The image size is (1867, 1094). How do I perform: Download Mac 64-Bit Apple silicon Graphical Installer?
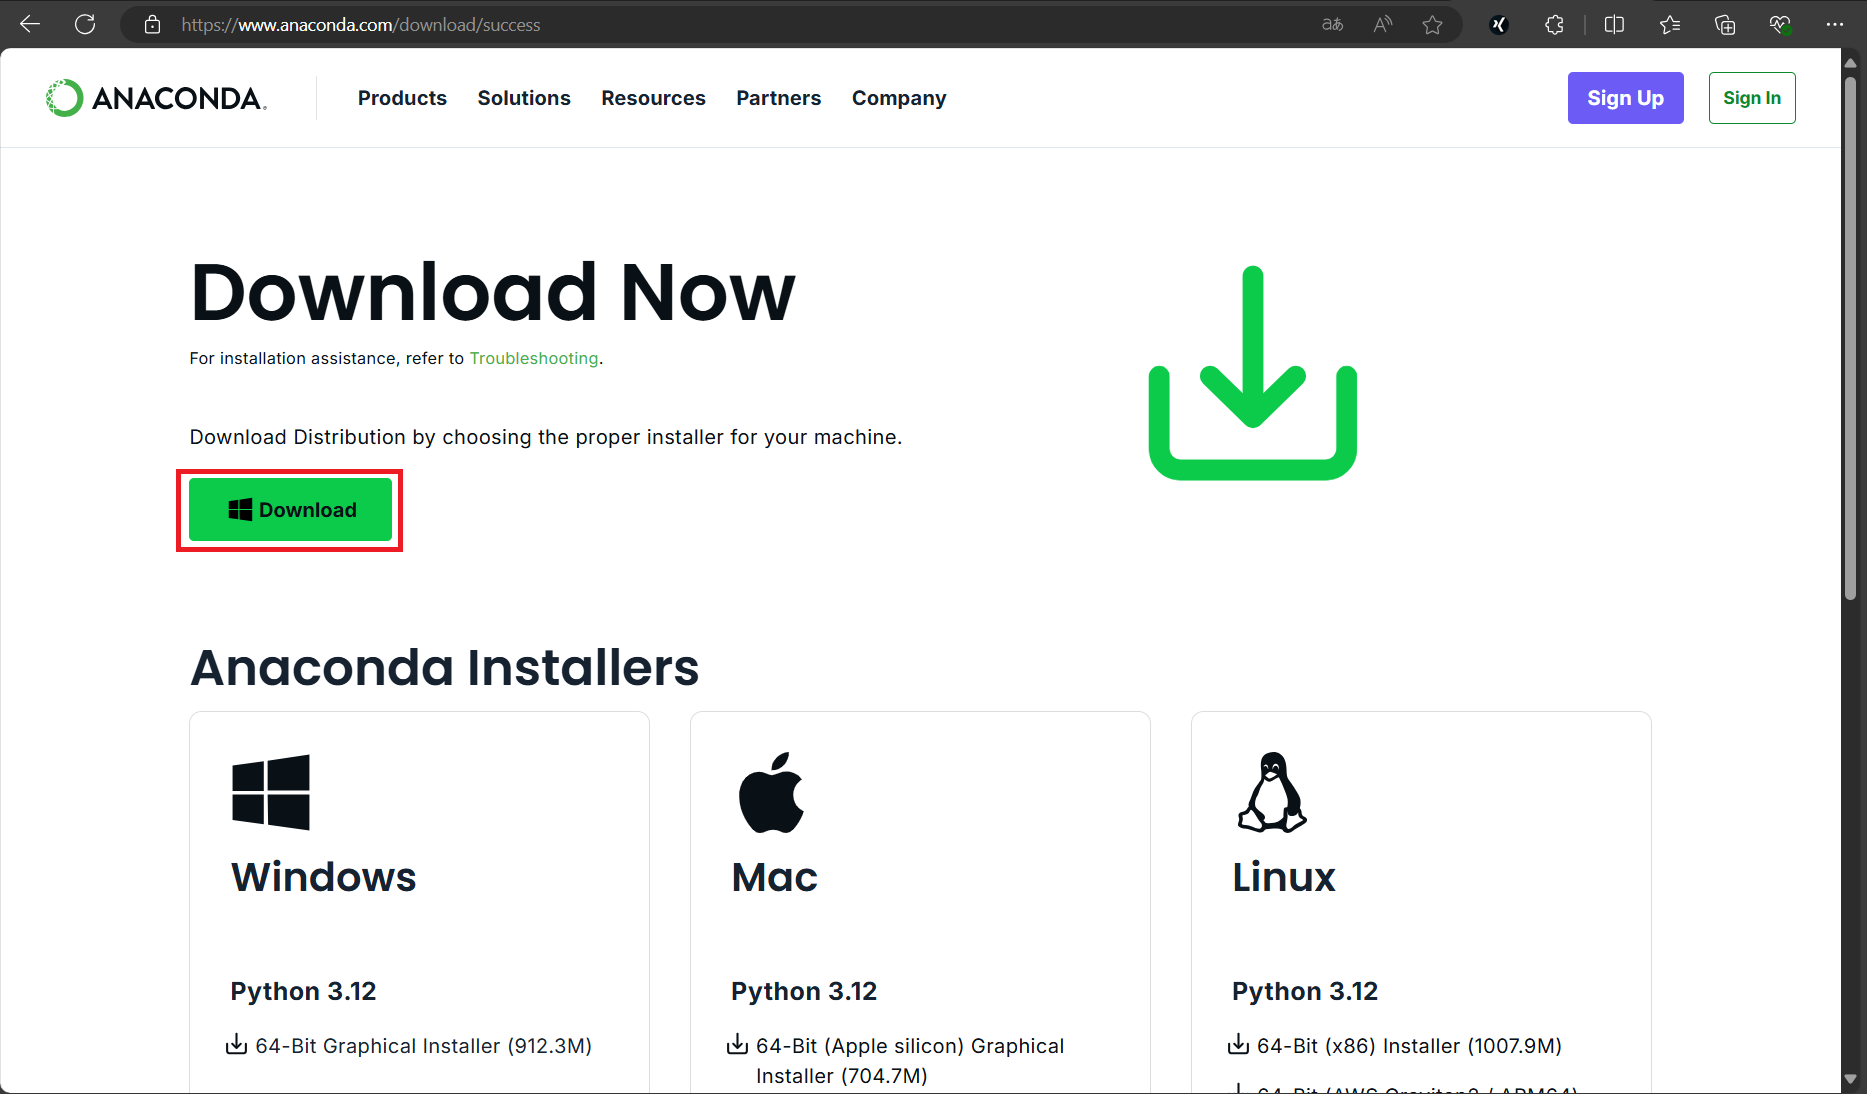[x=910, y=1060]
